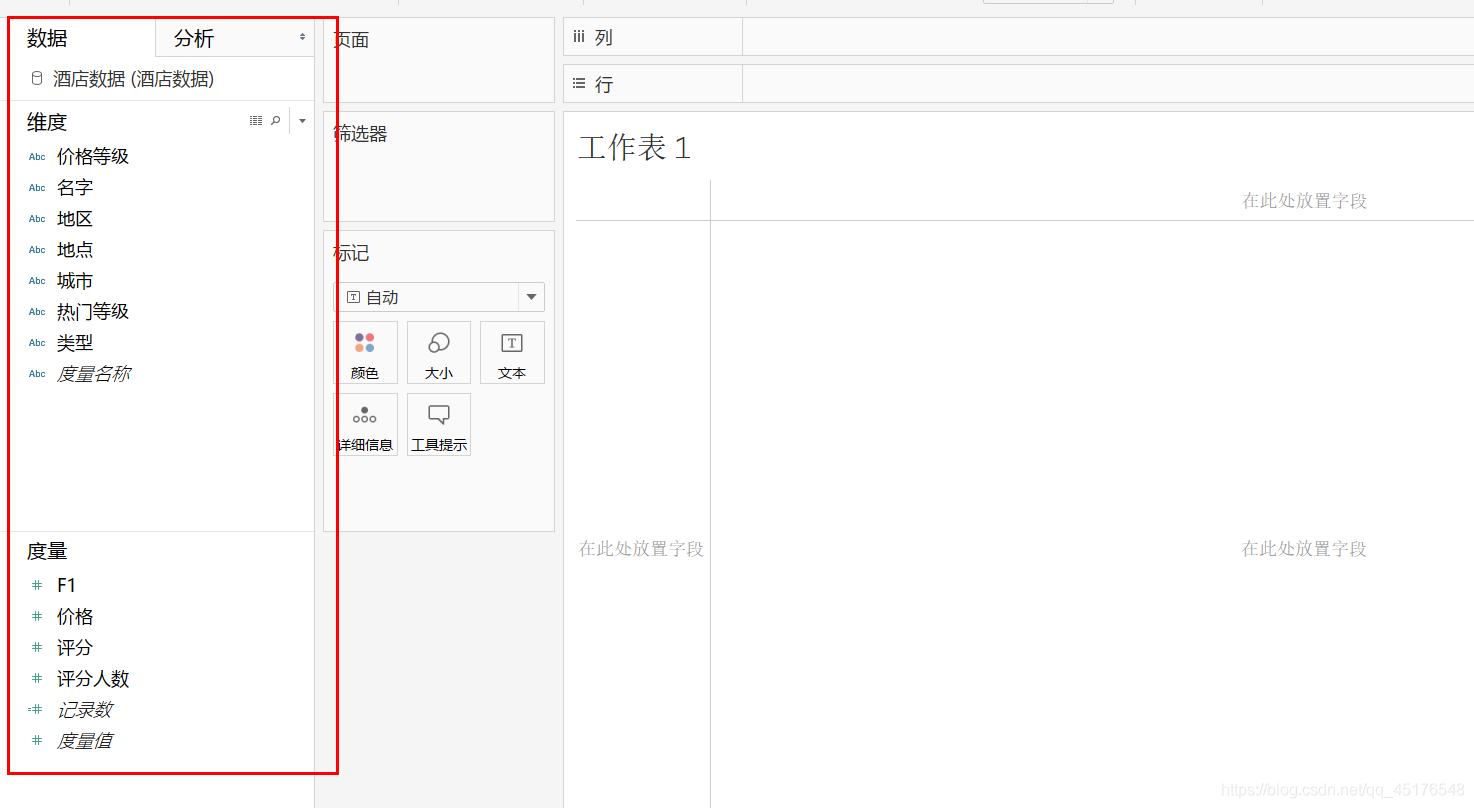Click the number icon next to 评分人数

coord(37,678)
